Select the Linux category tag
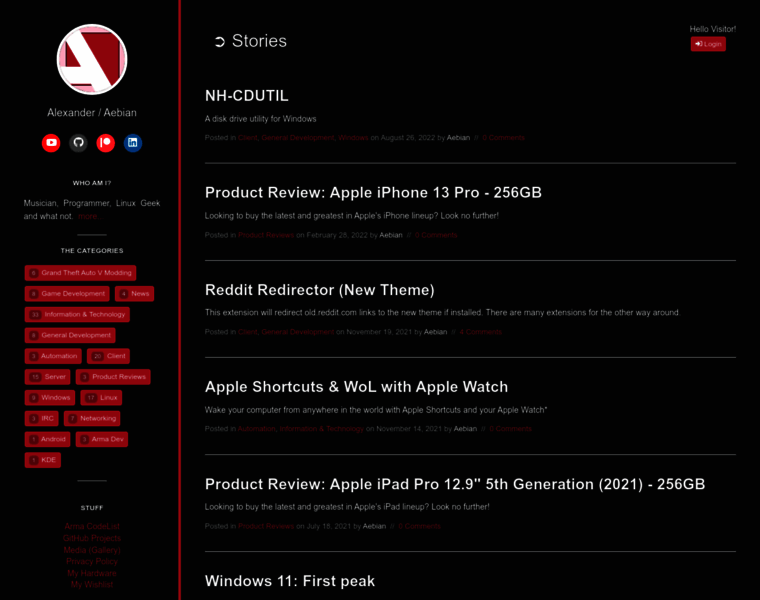The image size is (760, 600). tap(101, 398)
